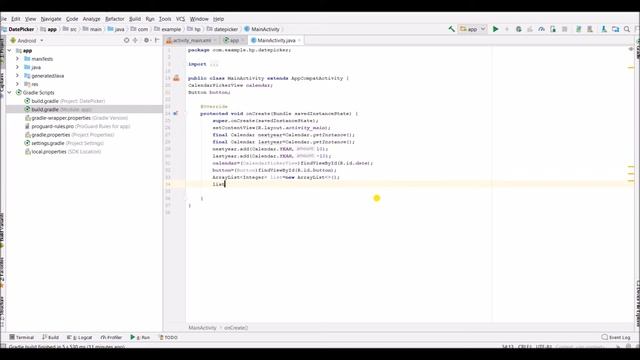Screen dimensions: 640x360
Task: Close the MainActivity.java tab
Action: 299,40
